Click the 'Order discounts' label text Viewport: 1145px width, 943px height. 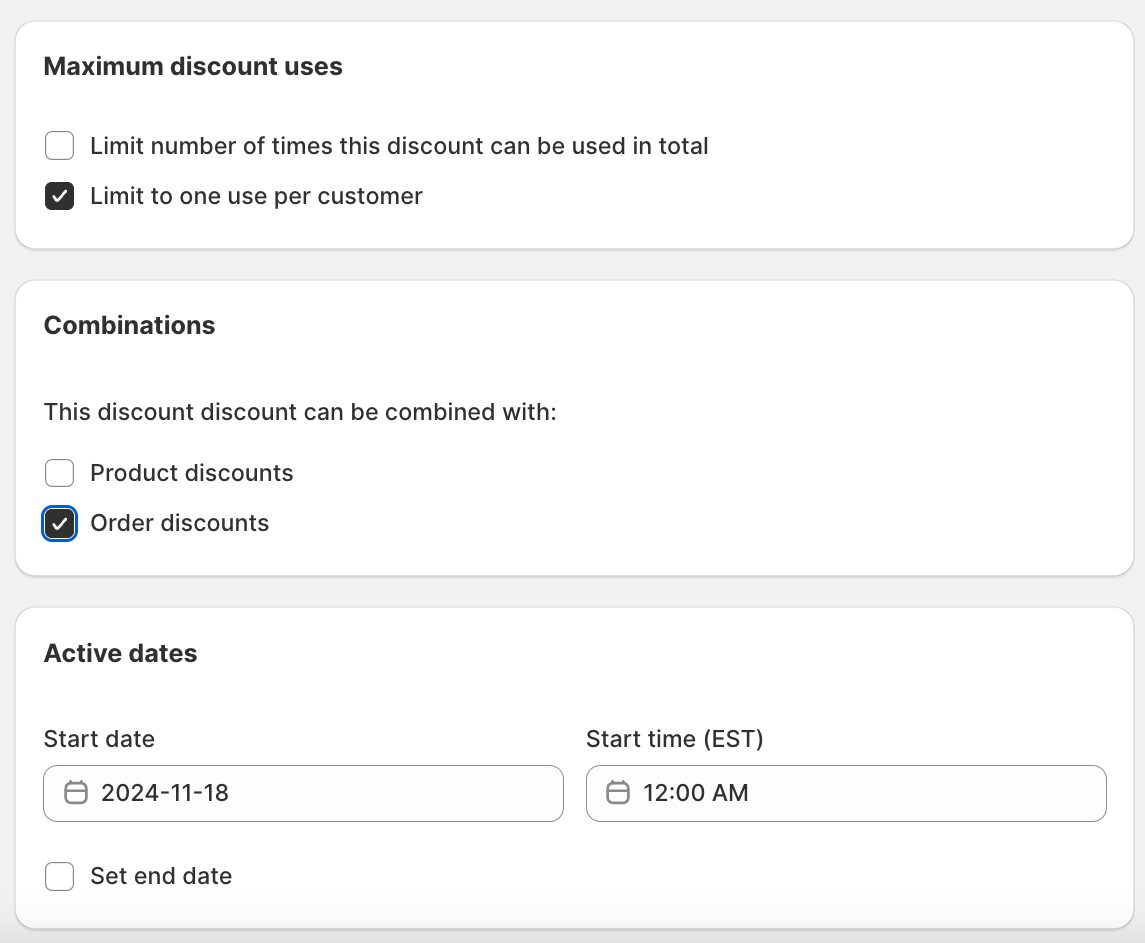tap(180, 523)
